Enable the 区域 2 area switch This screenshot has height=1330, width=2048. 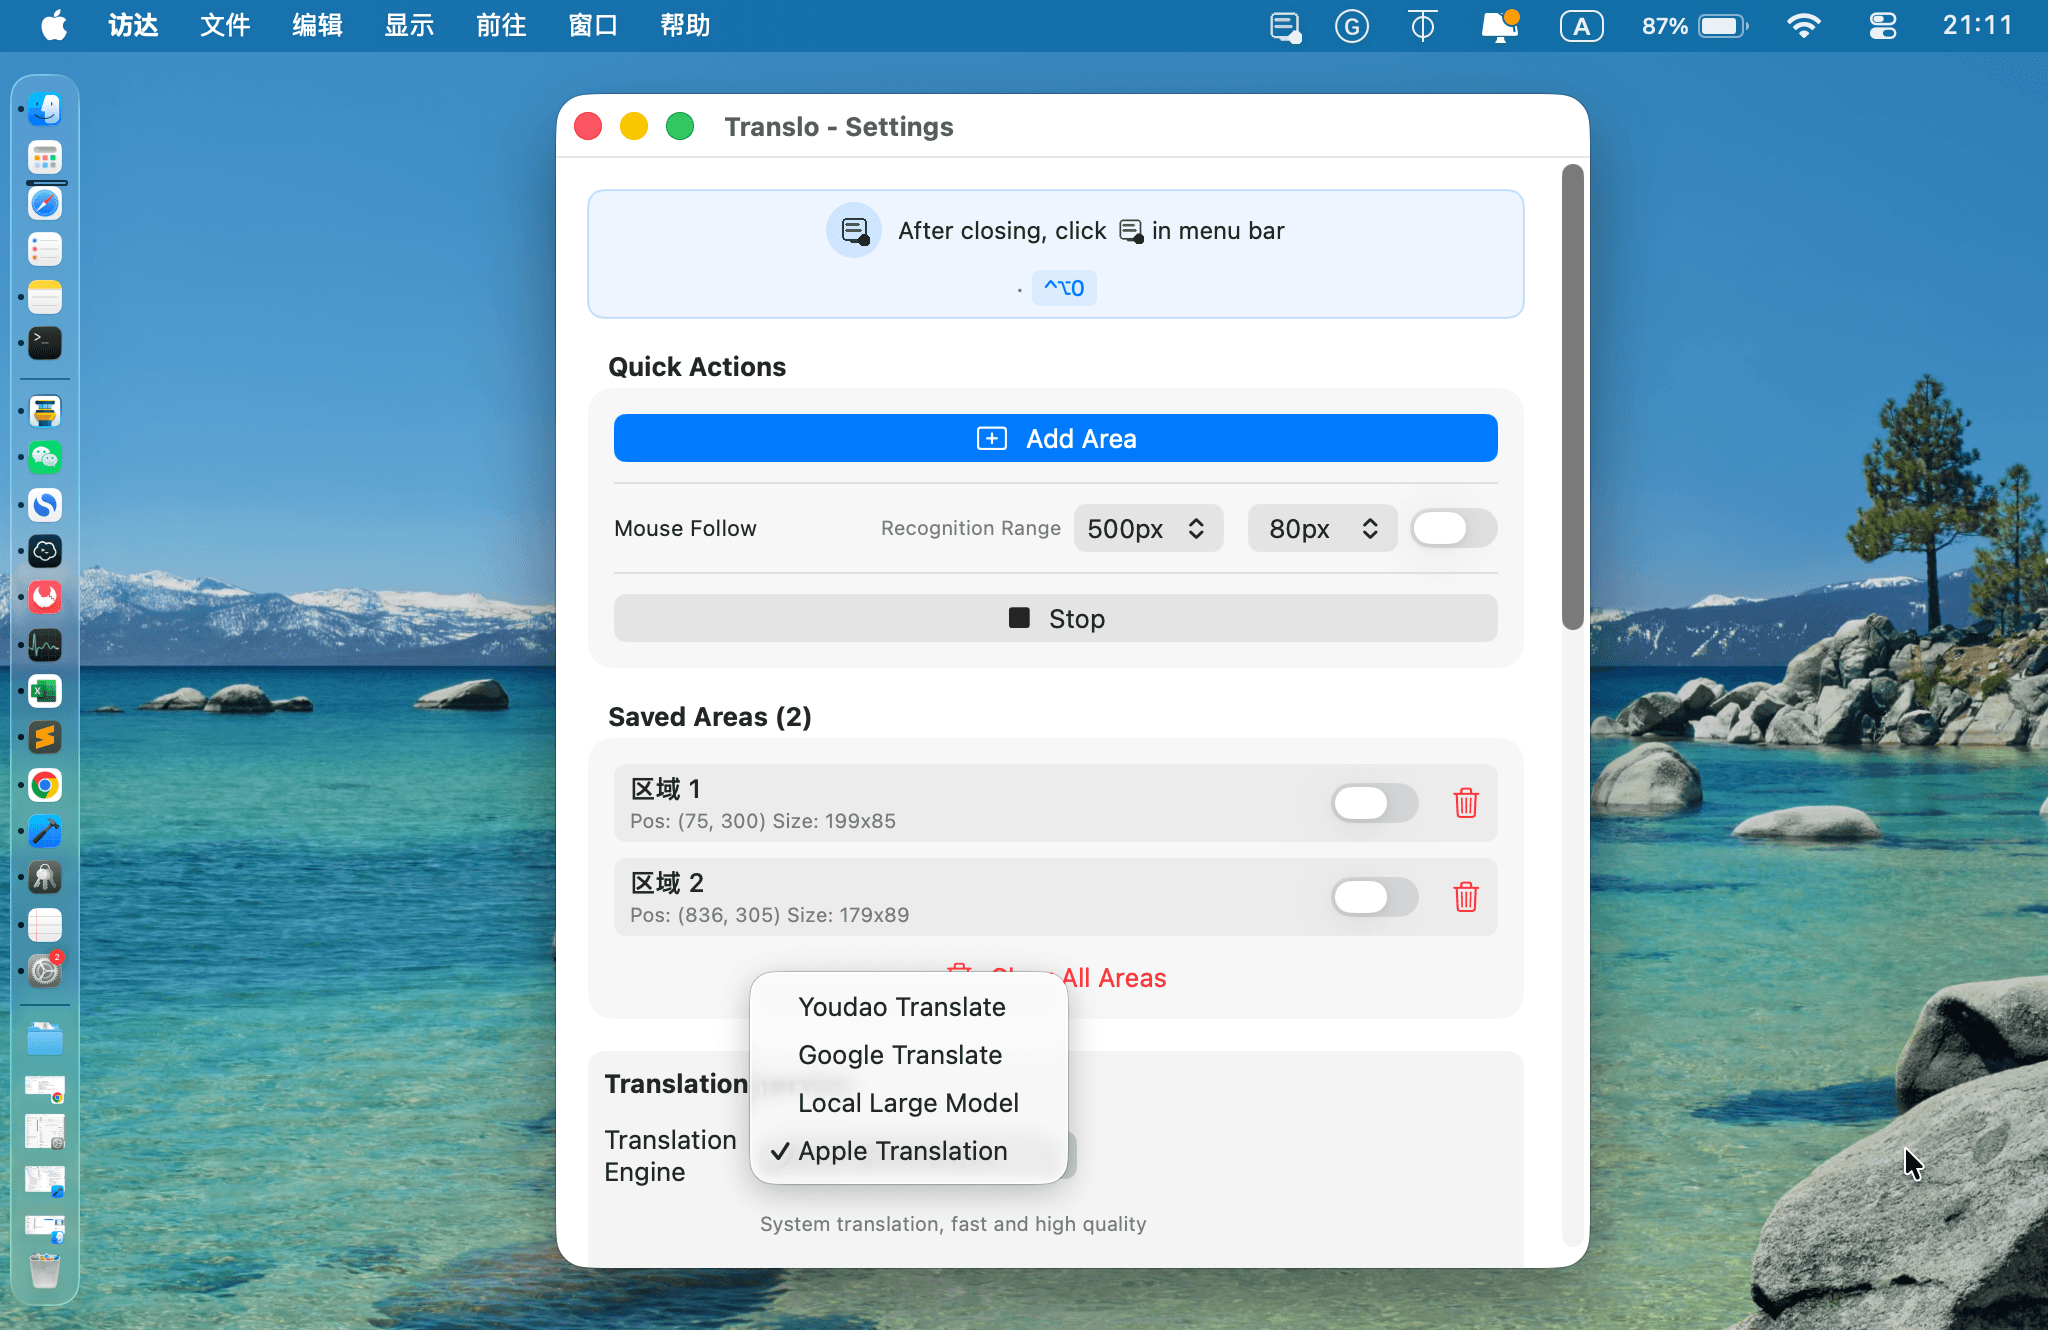point(1375,897)
